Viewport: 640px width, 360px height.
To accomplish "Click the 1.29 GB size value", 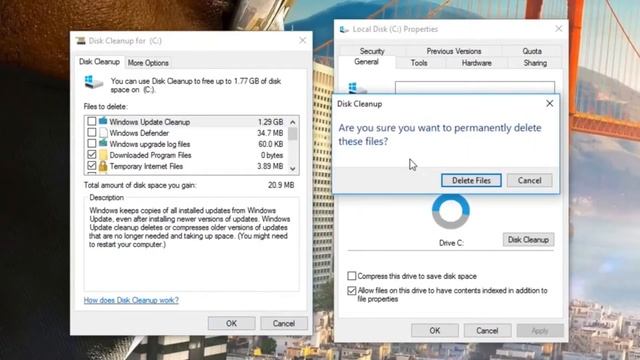I will pyautogui.click(x=270, y=122).
